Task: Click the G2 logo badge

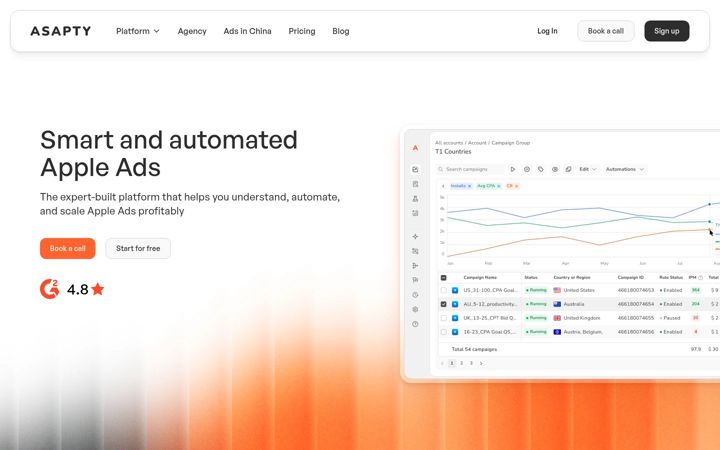Action: coord(50,289)
